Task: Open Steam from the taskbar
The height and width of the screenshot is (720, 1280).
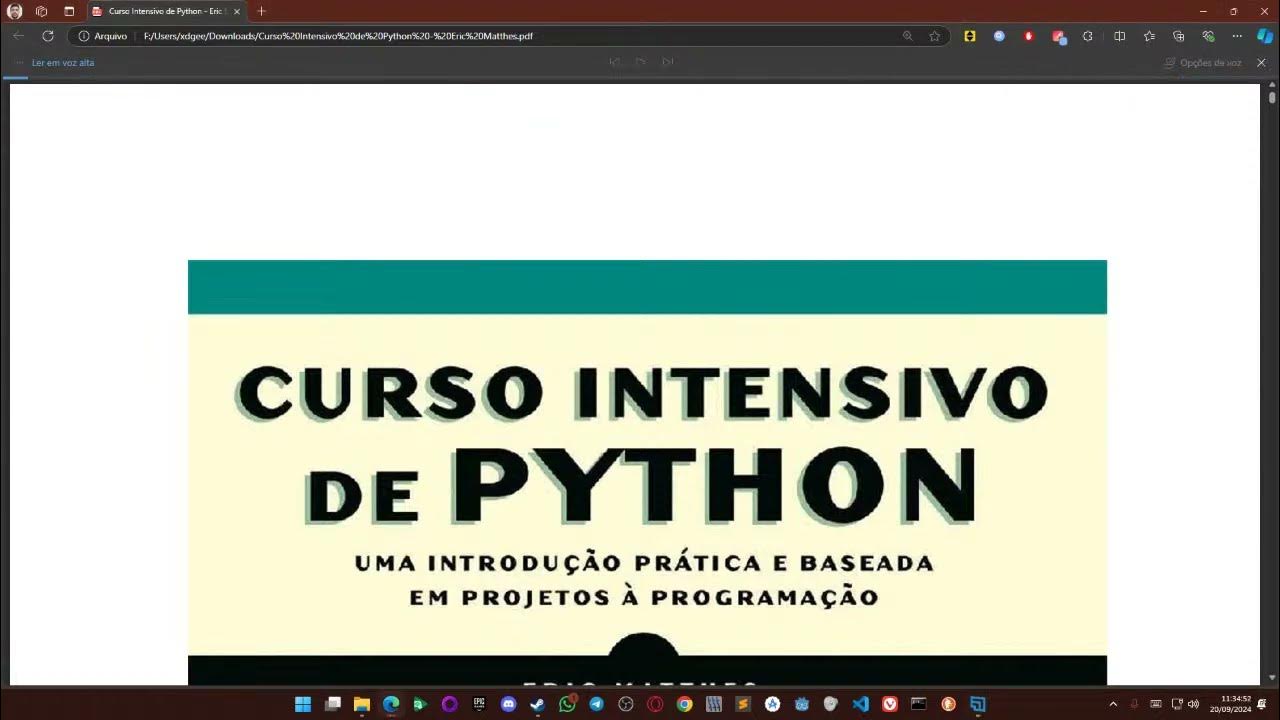Action: (x=537, y=704)
